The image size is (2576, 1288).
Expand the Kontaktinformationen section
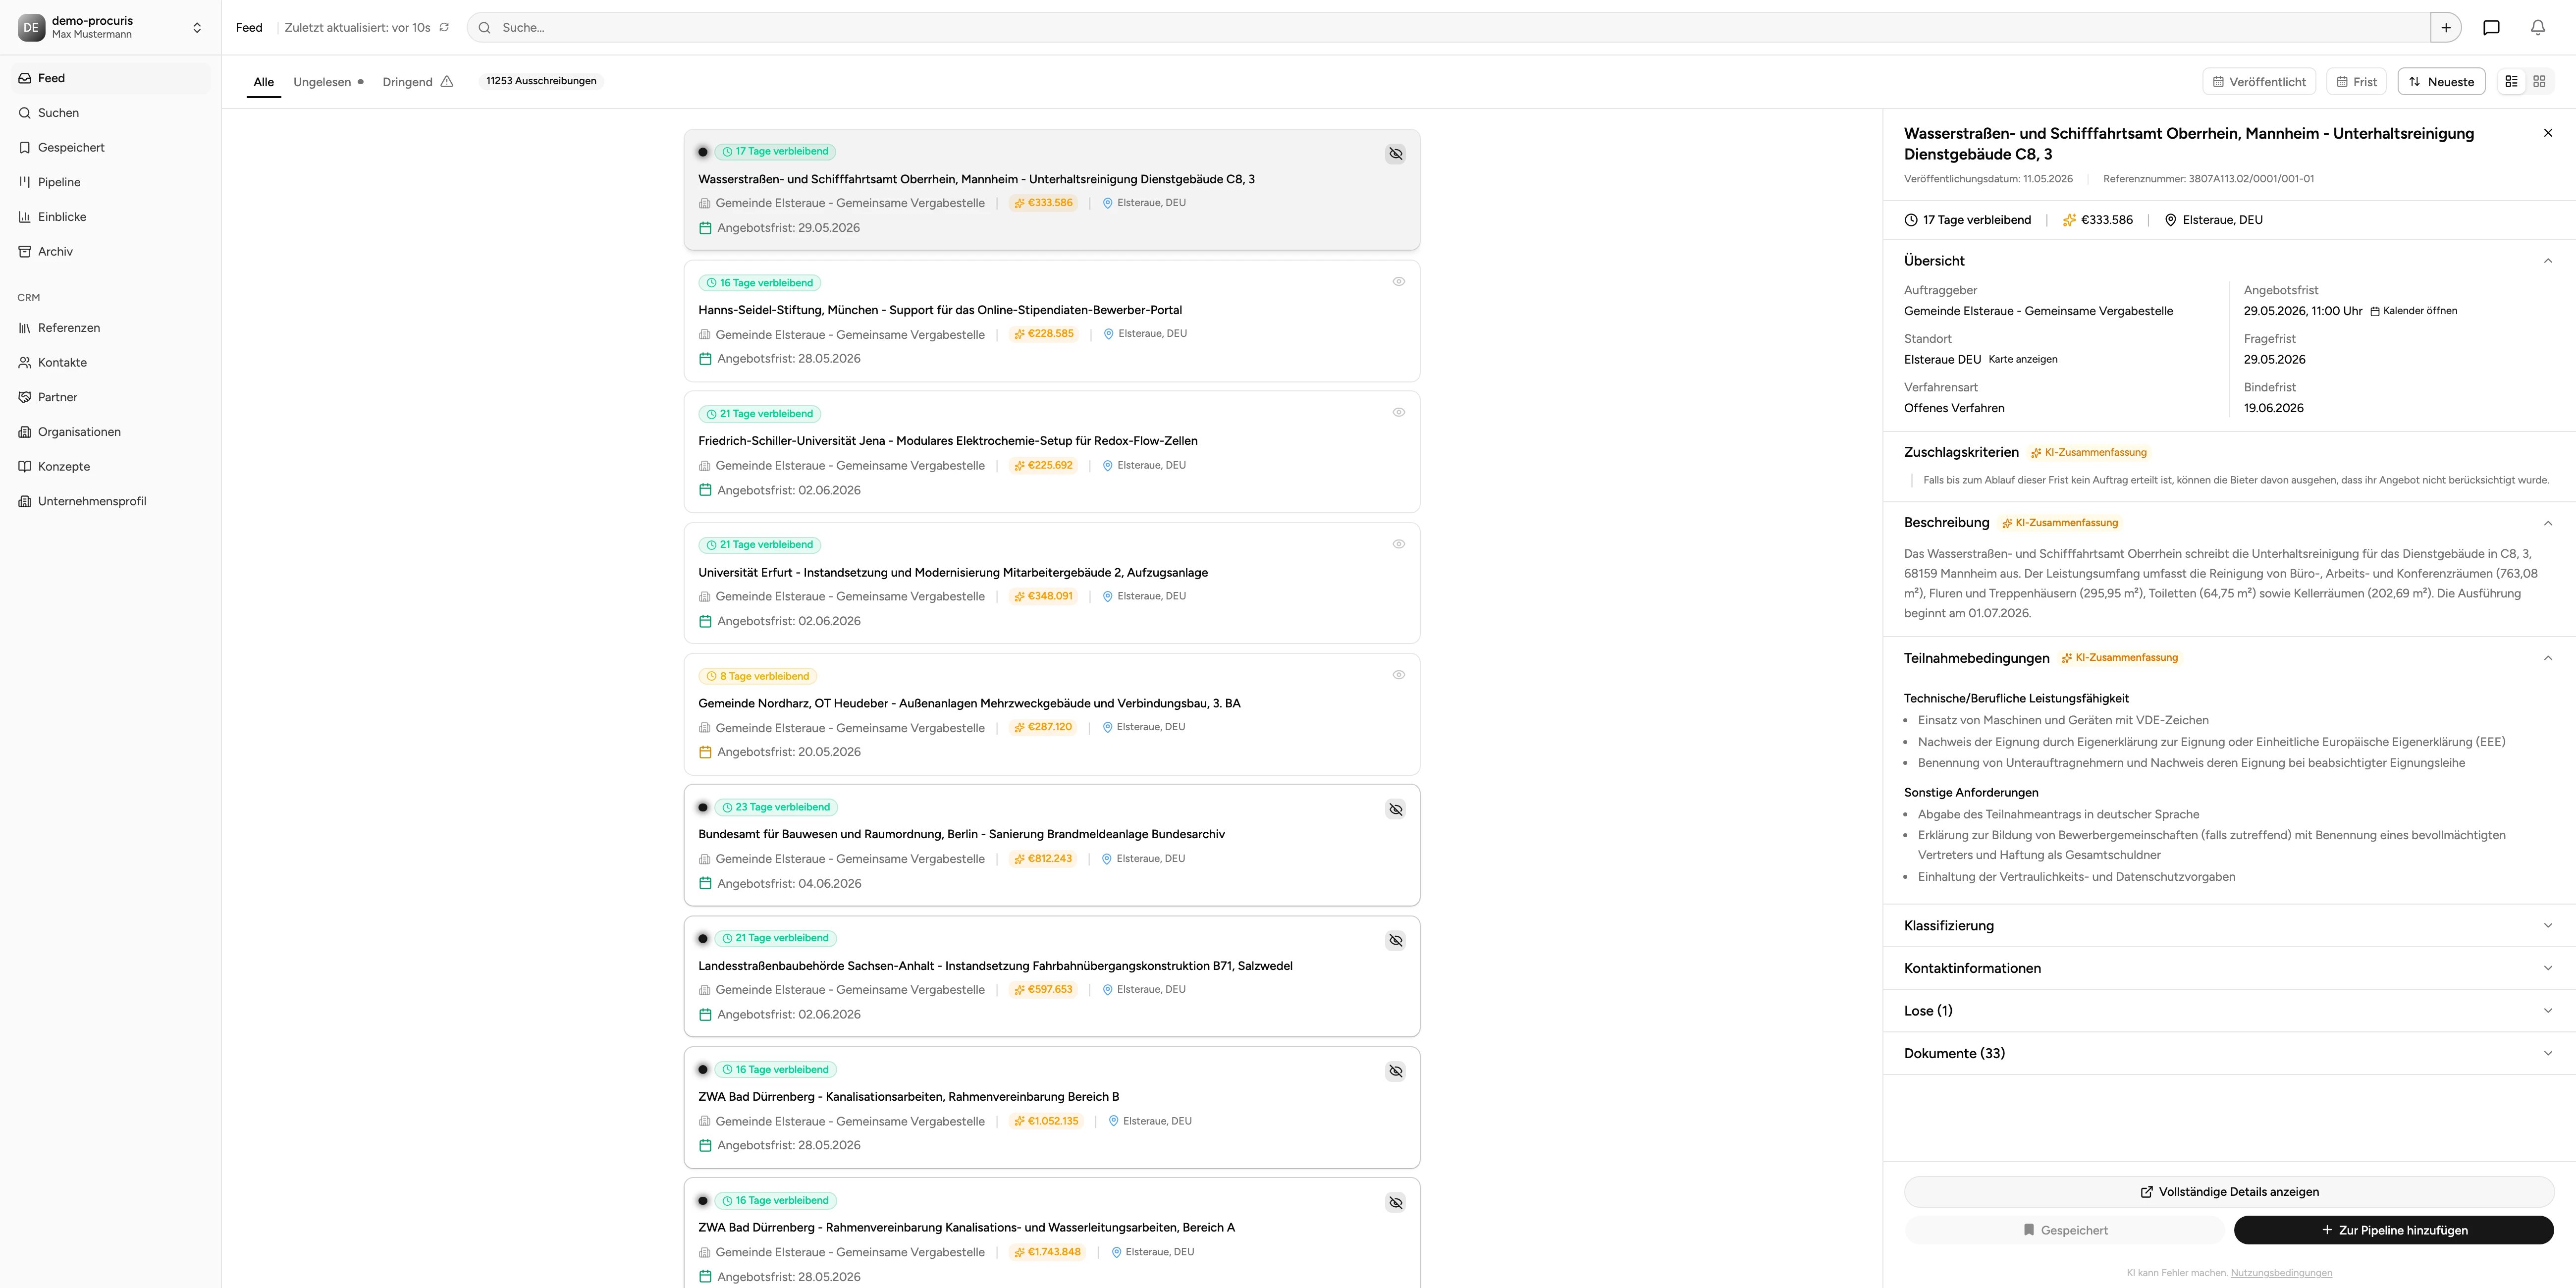coord(2228,968)
